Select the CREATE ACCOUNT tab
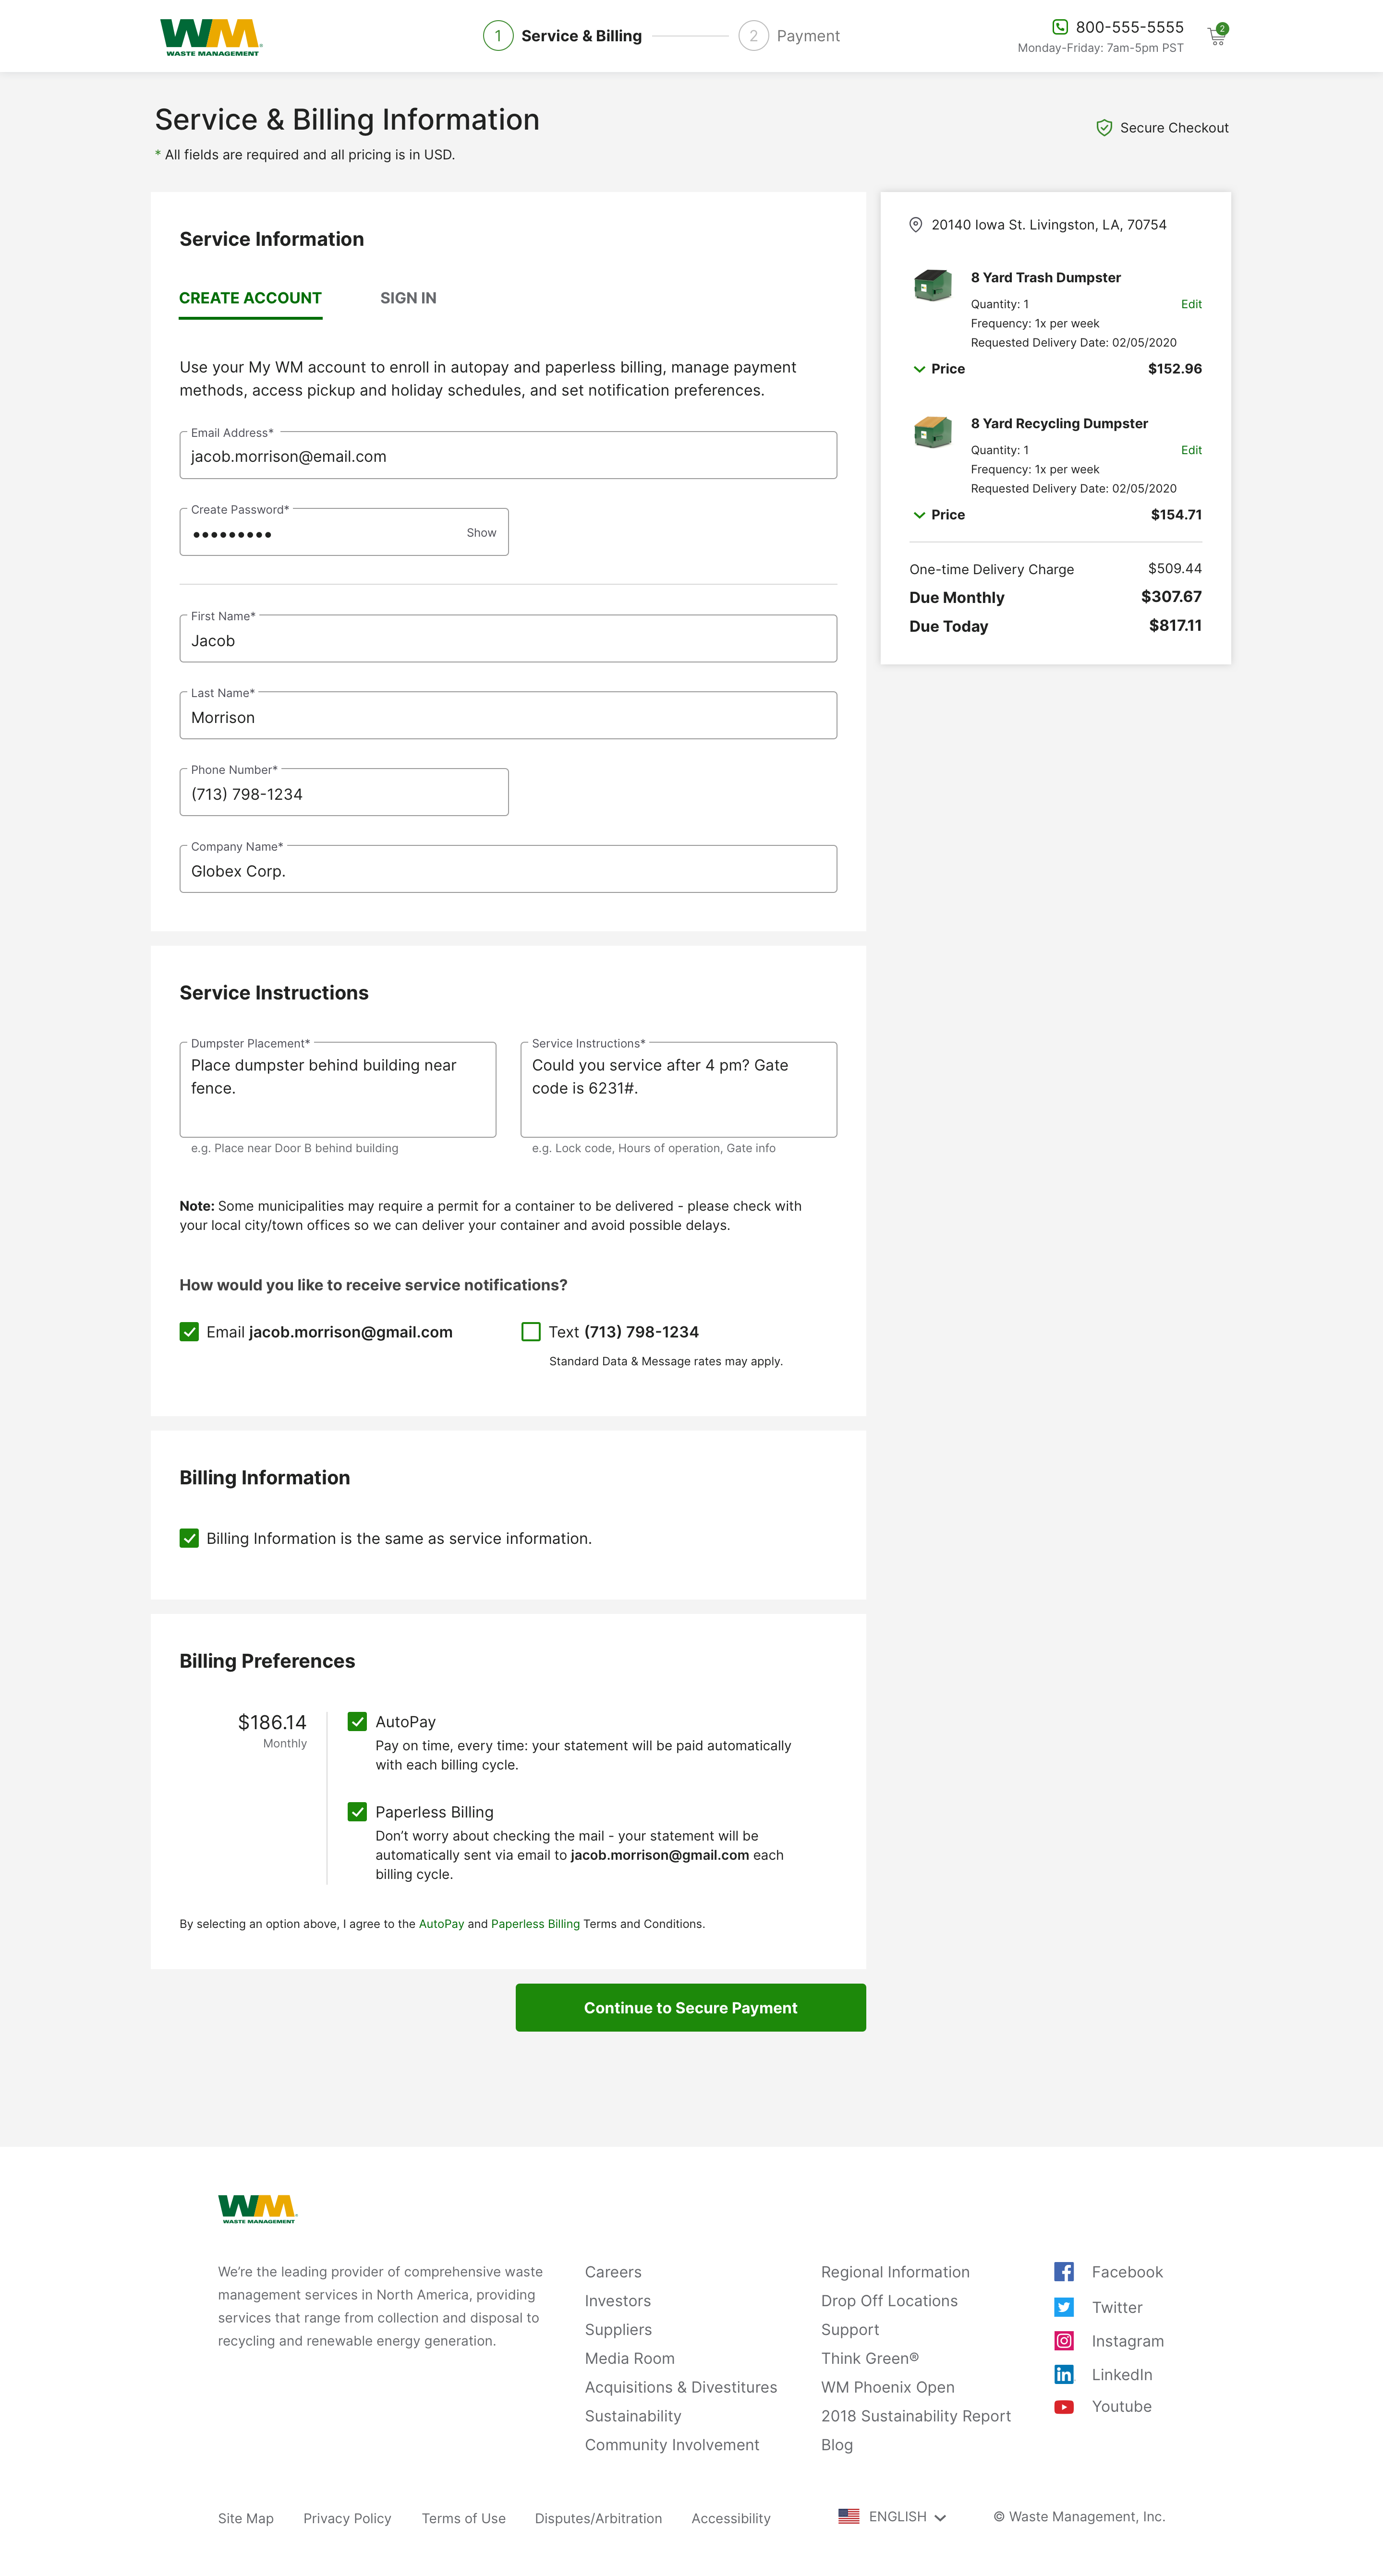Image resolution: width=1383 pixels, height=2576 pixels. [250, 298]
